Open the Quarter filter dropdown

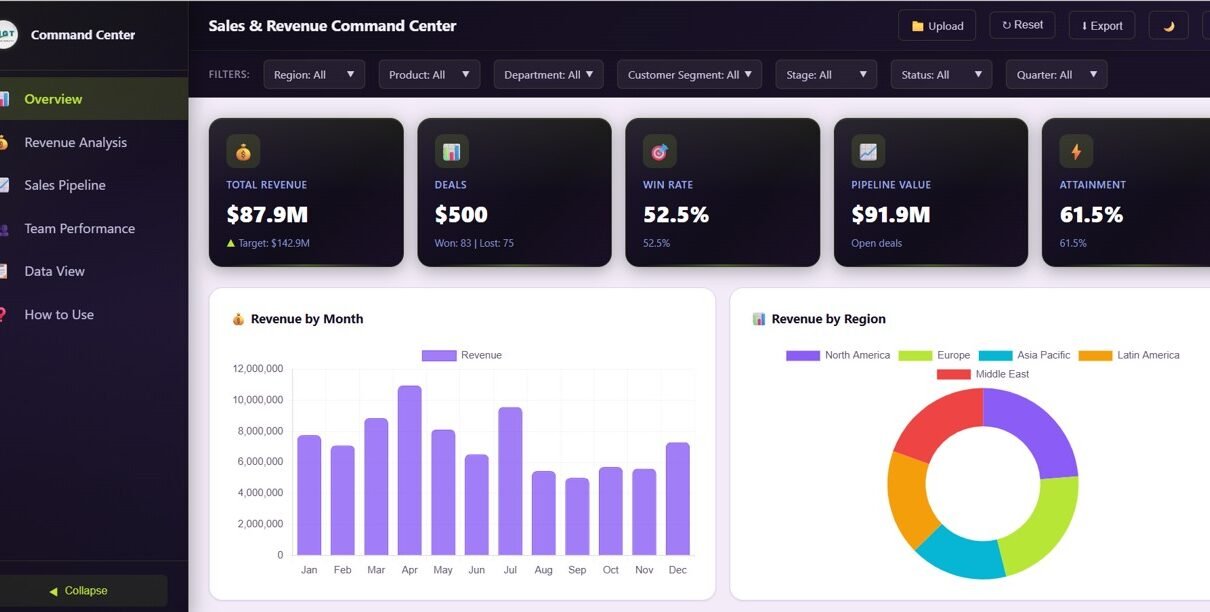(1056, 75)
